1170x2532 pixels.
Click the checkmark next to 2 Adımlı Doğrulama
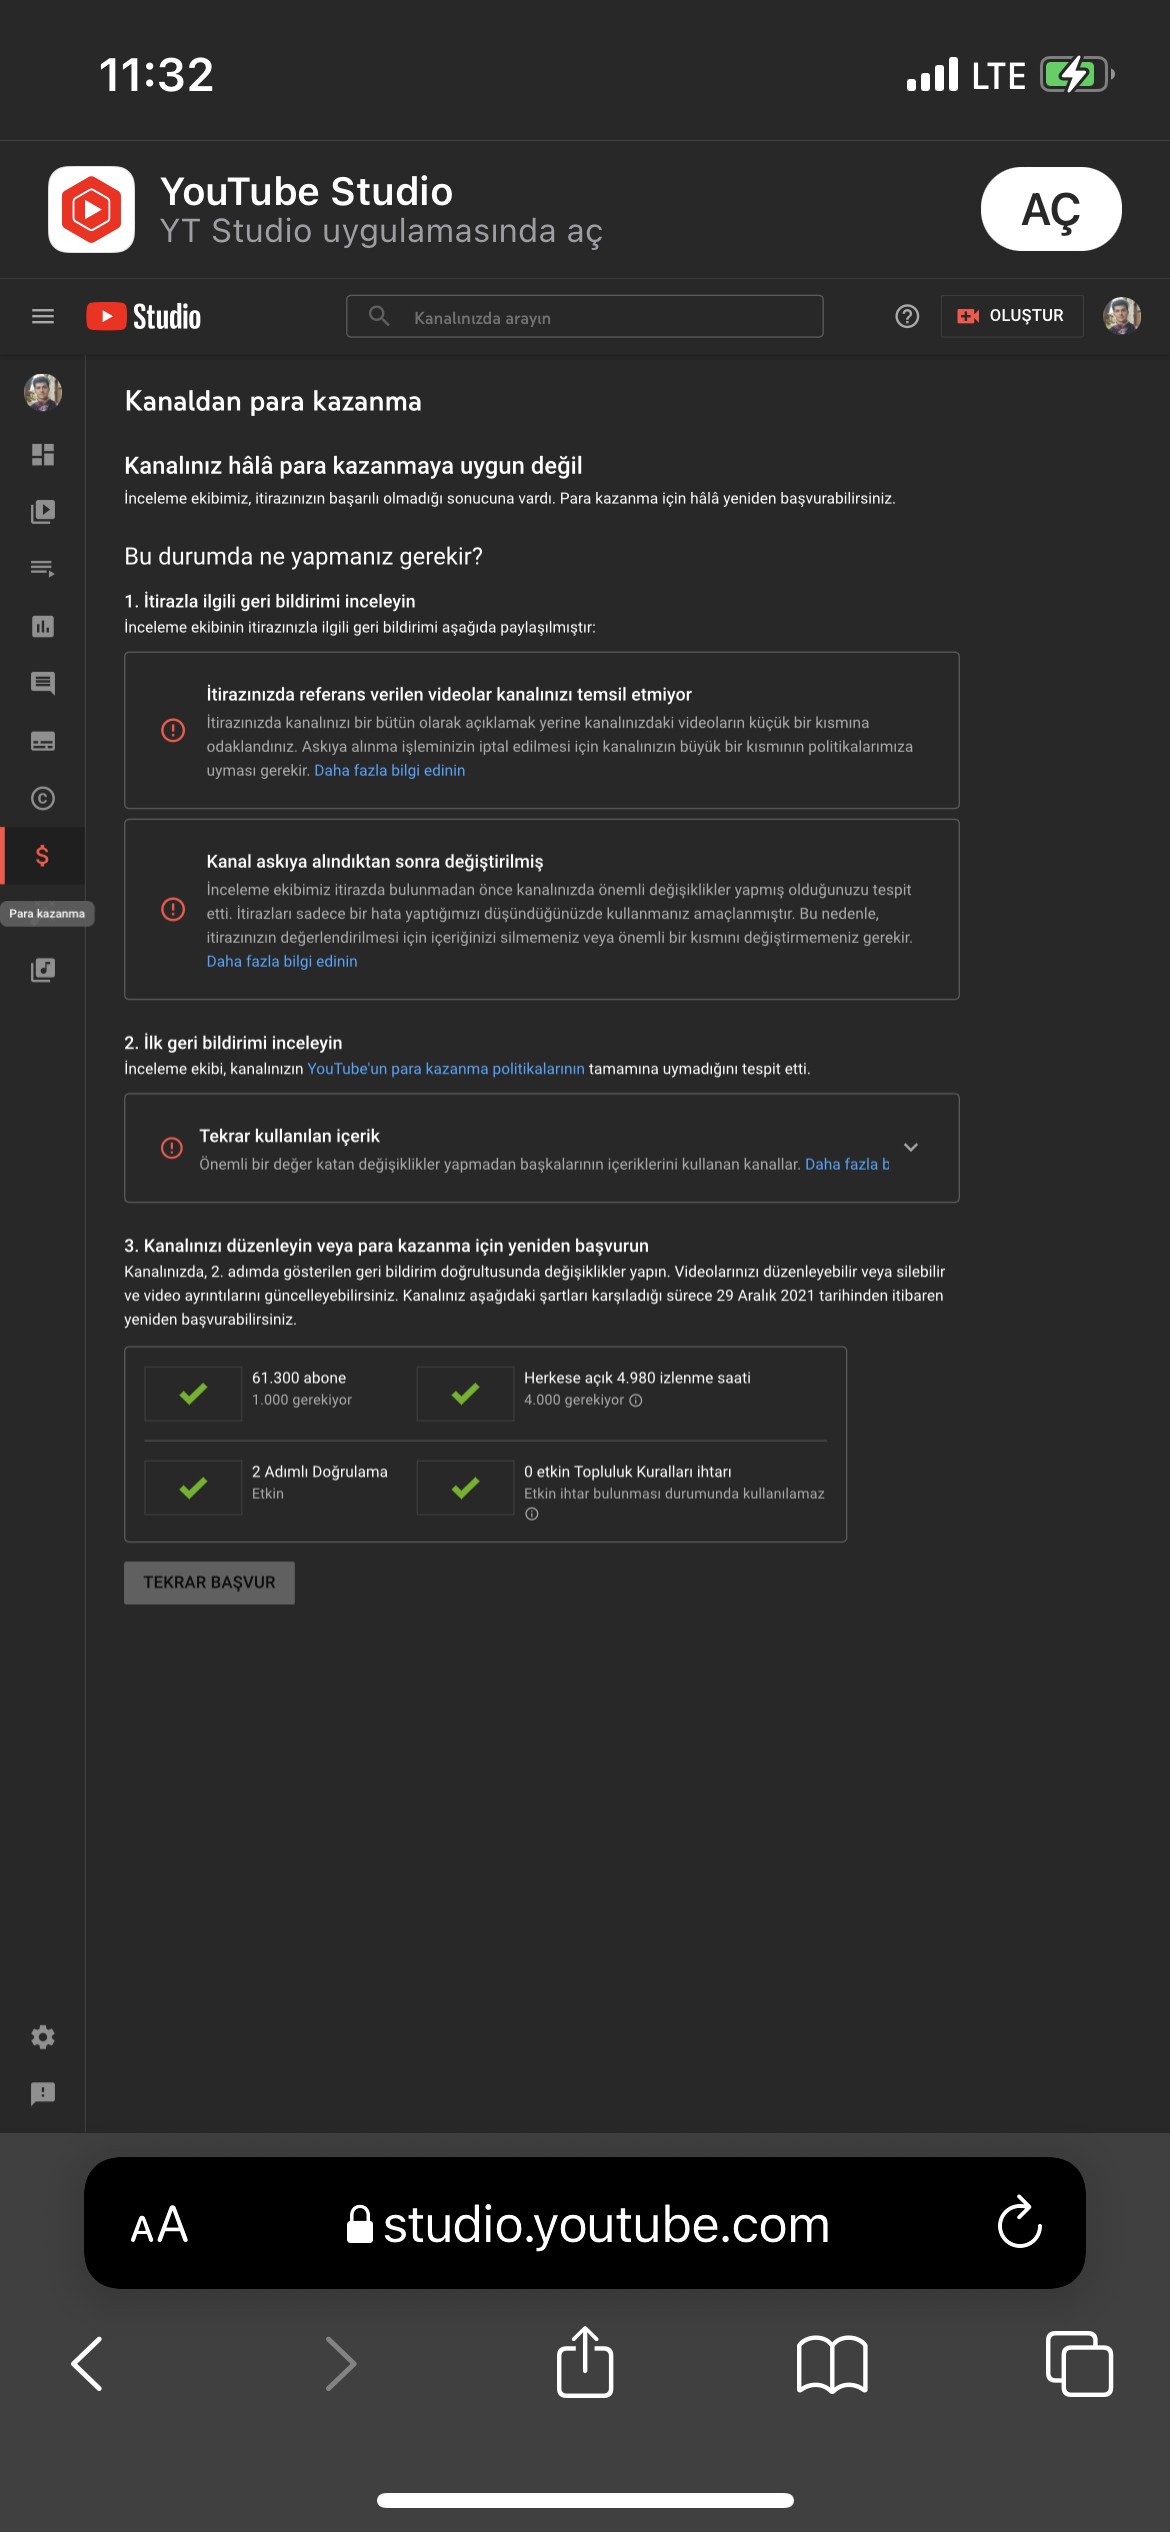coord(193,1487)
